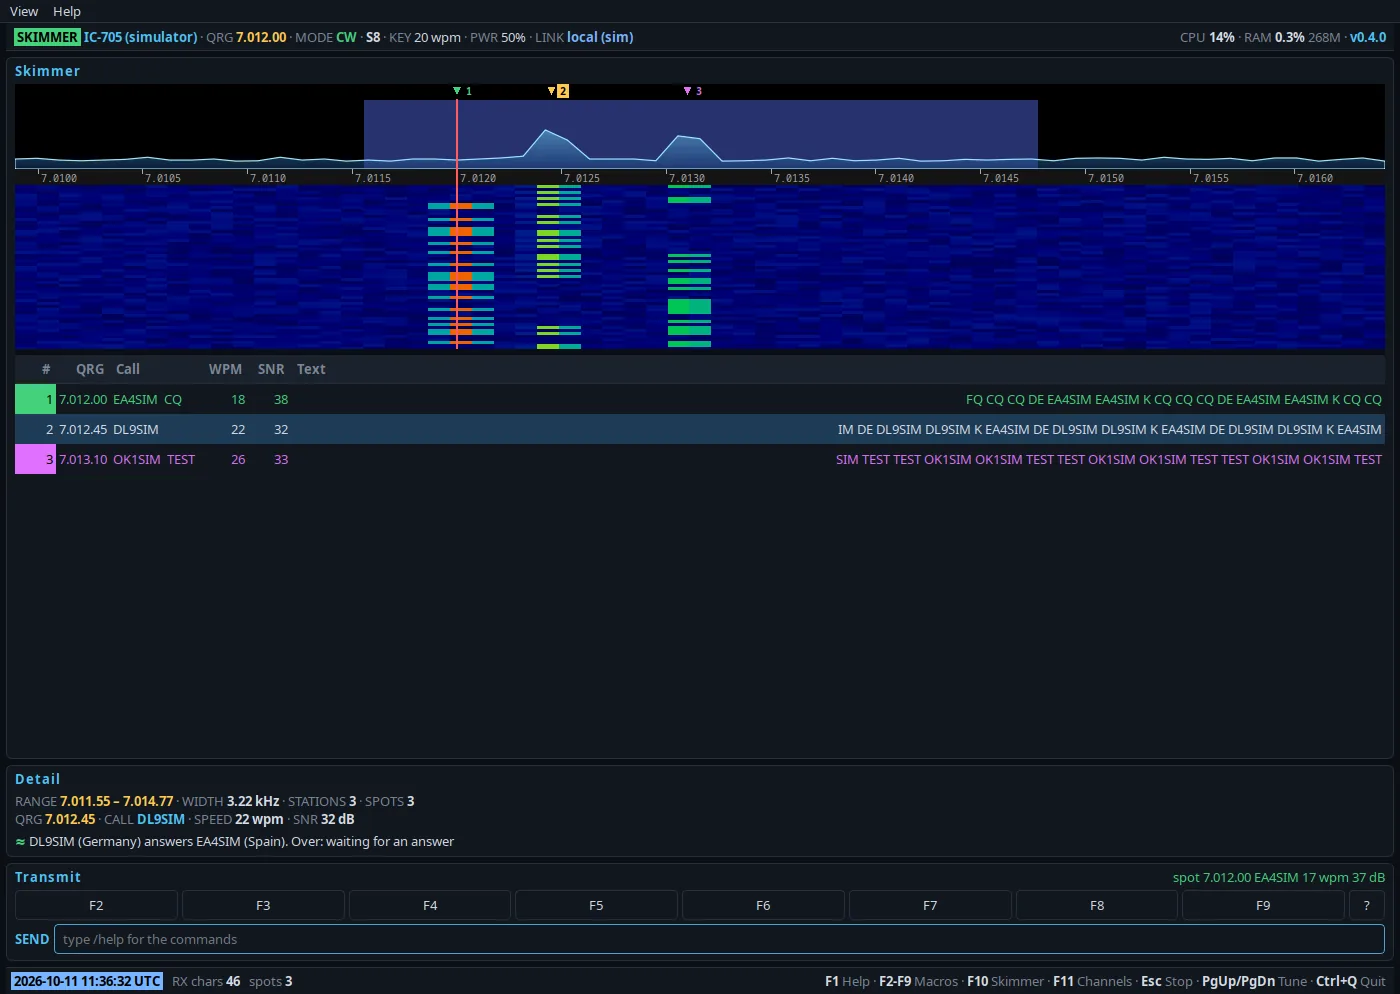Click the 7.0105 frequency tick label
The width and height of the screenshot is (1400, 994).
163,178
